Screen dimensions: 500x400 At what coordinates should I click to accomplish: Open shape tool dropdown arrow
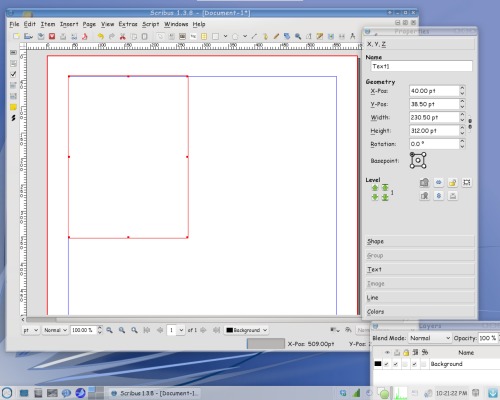(225, 36)
